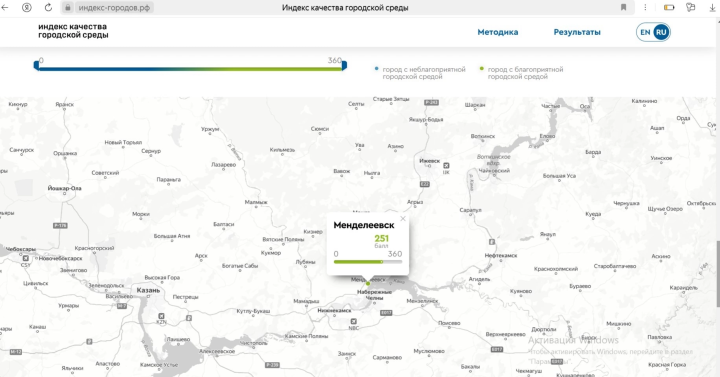Click the индекс качества городской среды logo
The width and height of the screenshot is (720, 377).
tap(73, 31)
